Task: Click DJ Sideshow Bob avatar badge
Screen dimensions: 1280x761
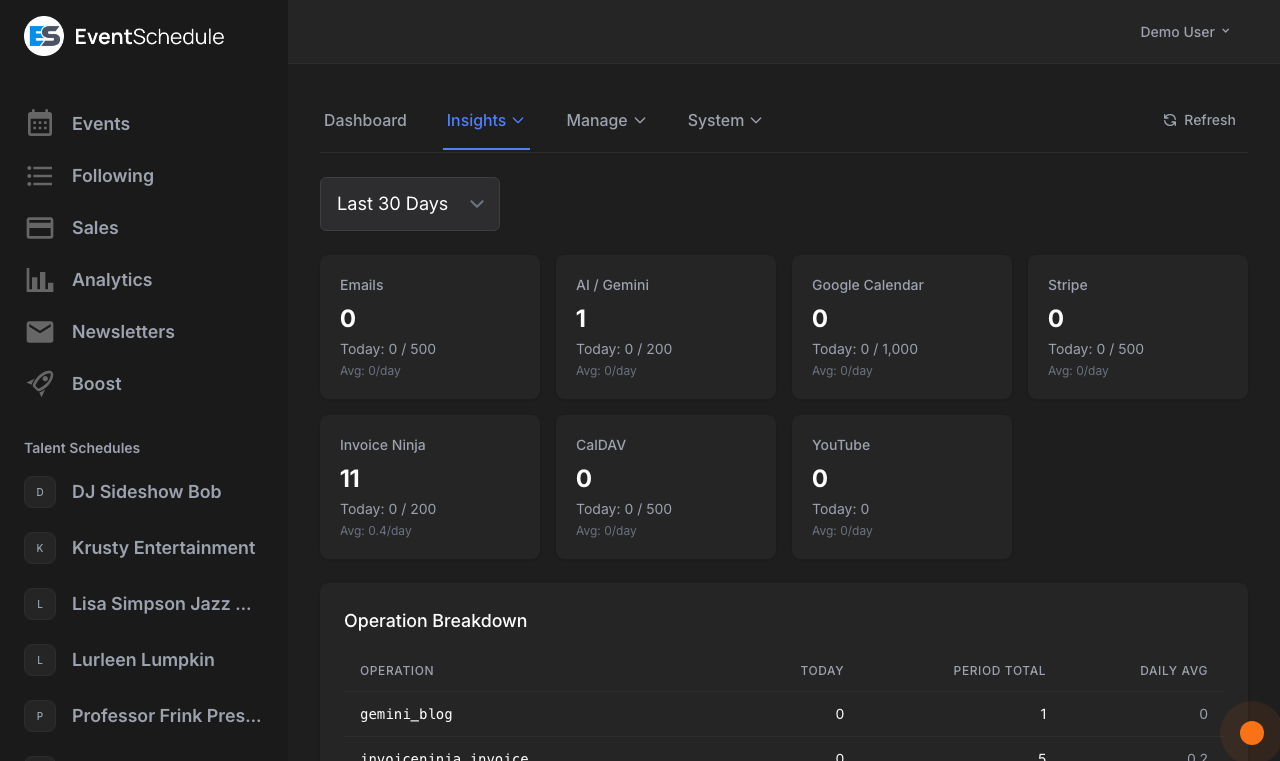Action: pyautogui.click(x=40, y=492)
